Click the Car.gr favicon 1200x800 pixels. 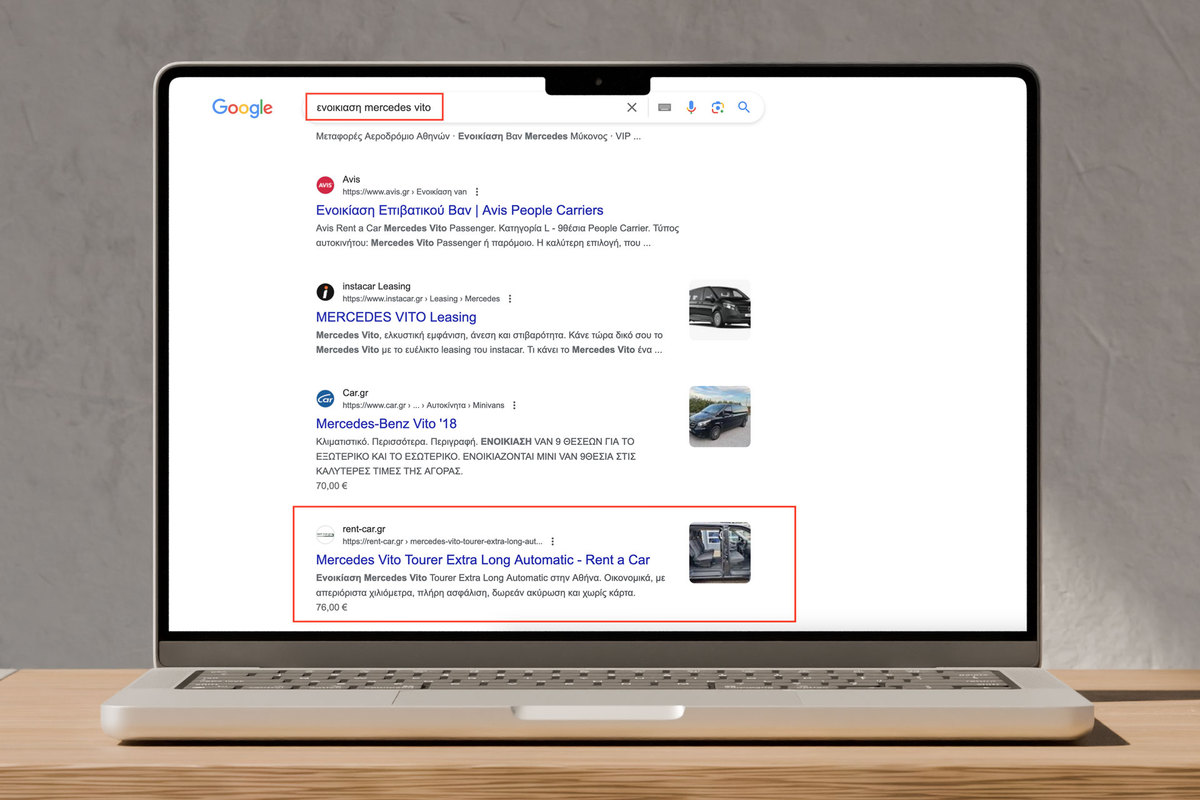point(325,399)
